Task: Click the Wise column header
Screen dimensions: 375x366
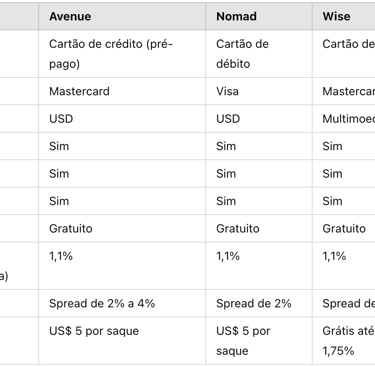Action: [344, 16]
